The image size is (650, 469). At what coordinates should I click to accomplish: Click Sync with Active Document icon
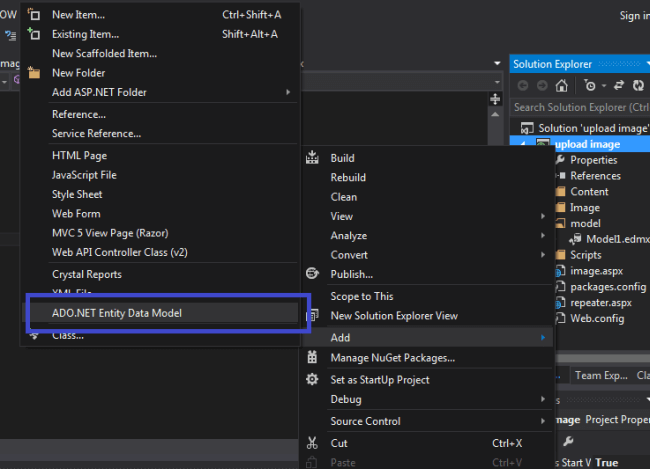point(619,85)
